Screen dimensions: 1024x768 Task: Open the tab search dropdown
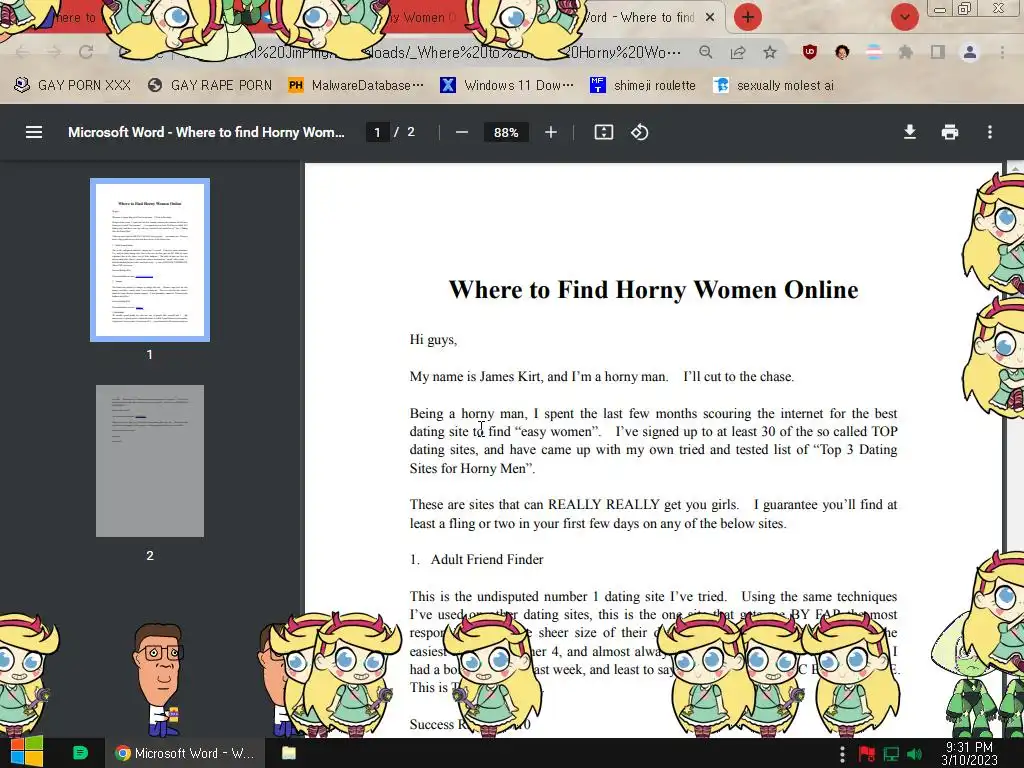tap(904, 17)
